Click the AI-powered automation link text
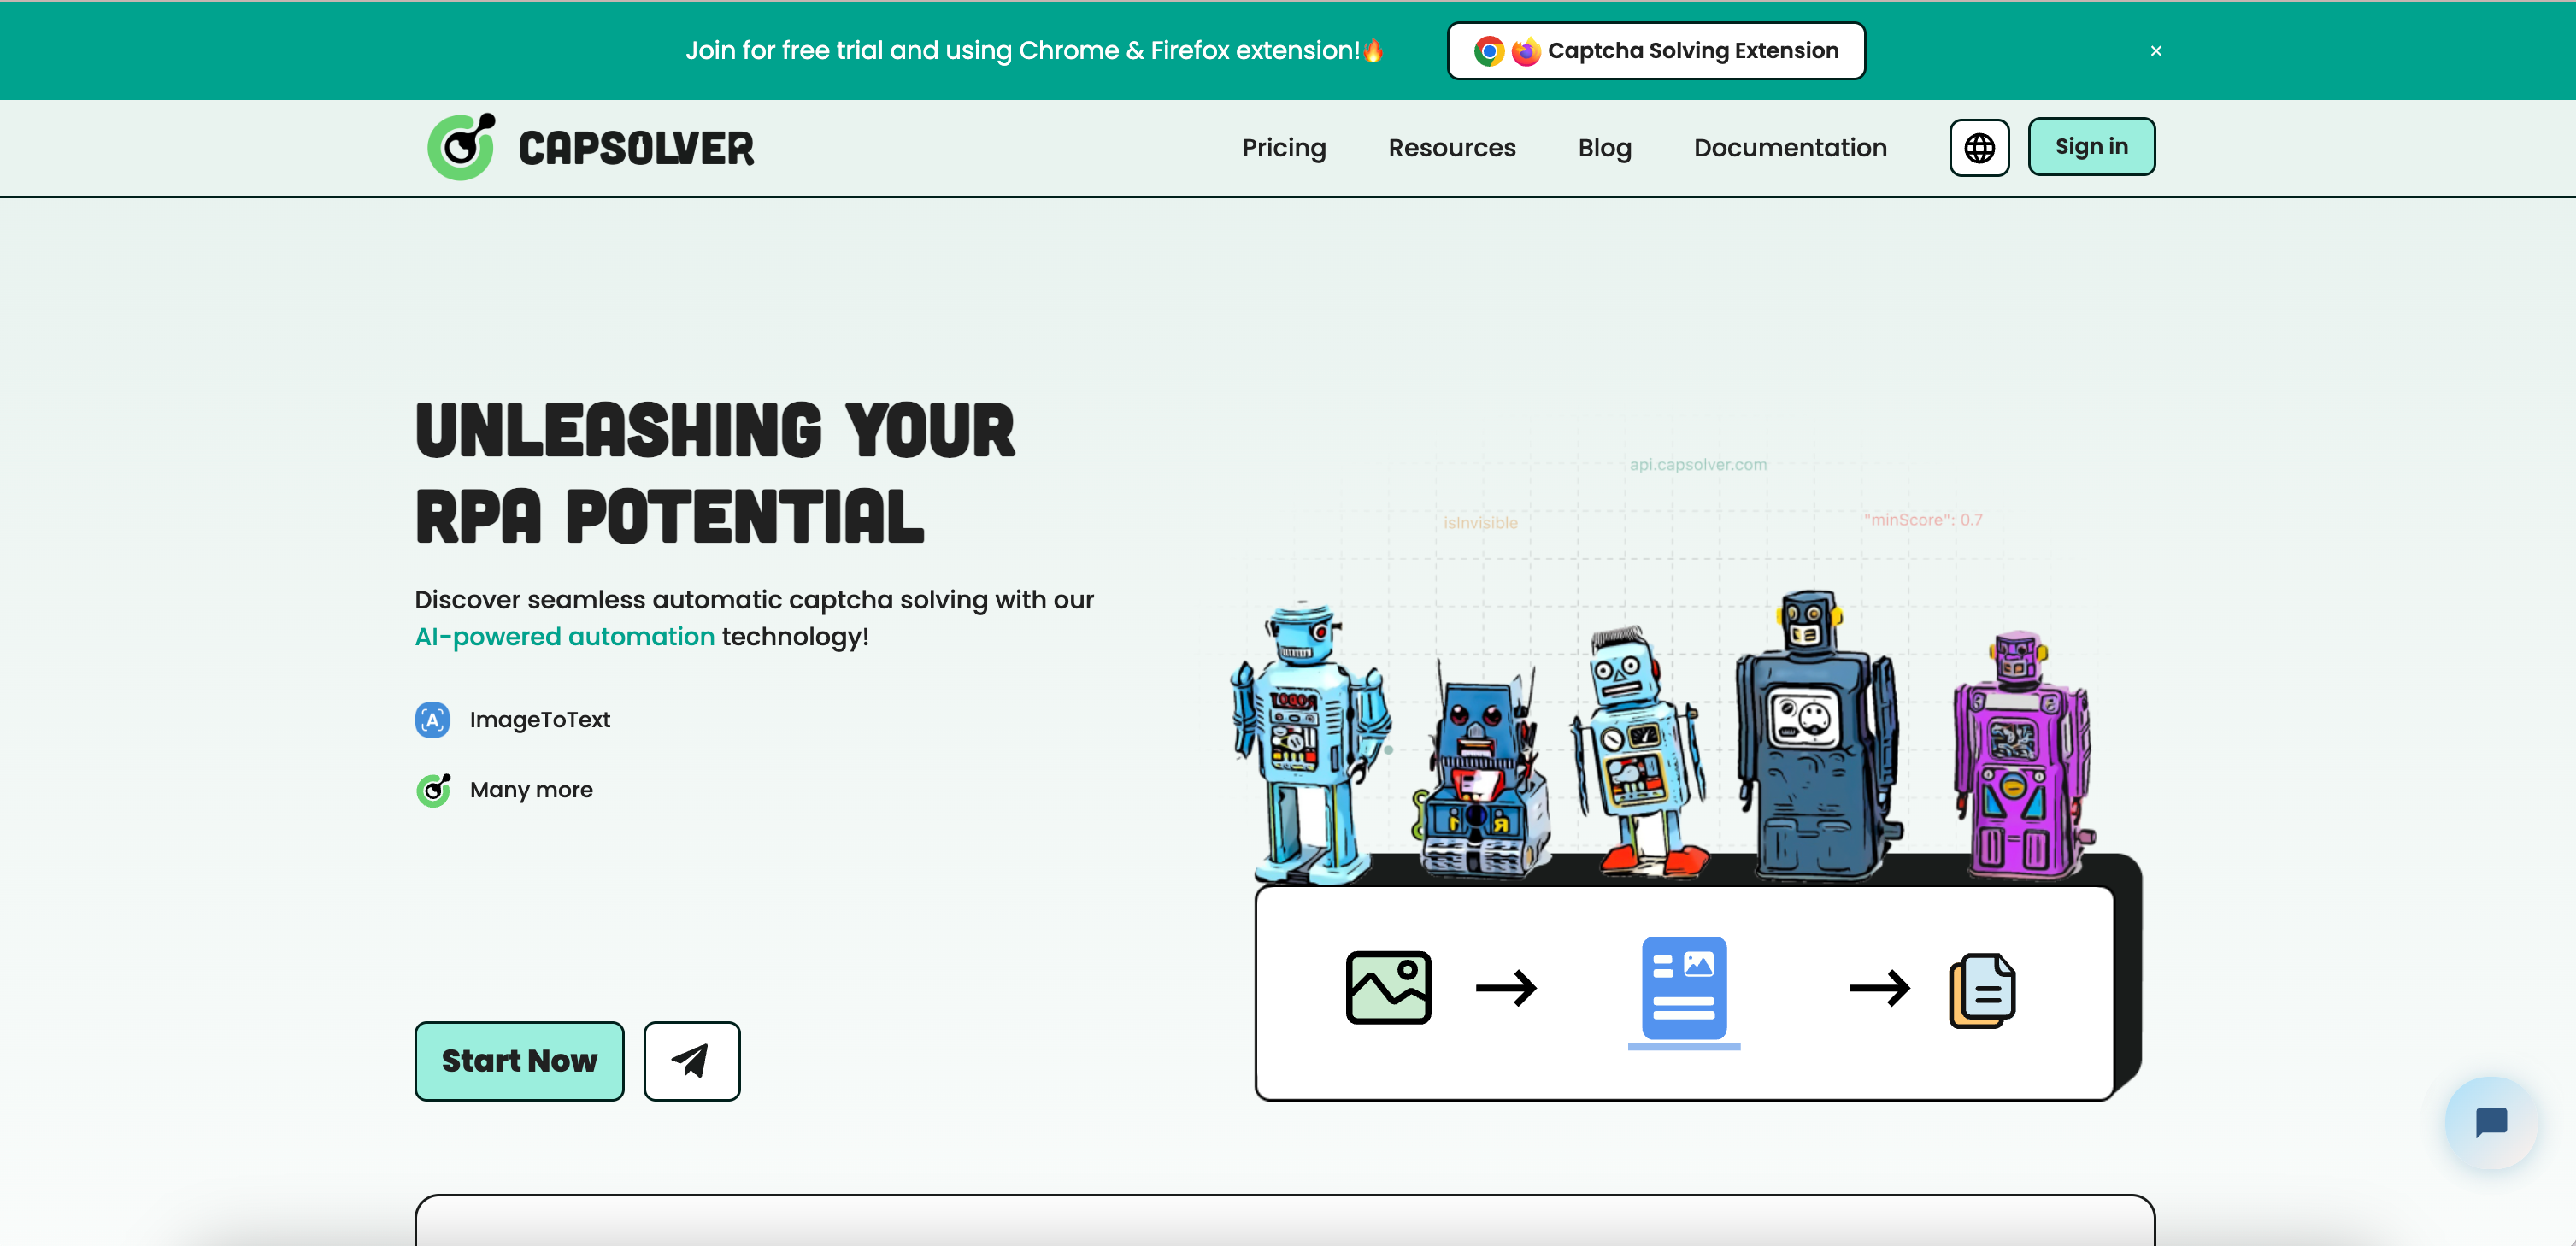The width and height of the screenshot is (2576, 1246). (565, 637)
